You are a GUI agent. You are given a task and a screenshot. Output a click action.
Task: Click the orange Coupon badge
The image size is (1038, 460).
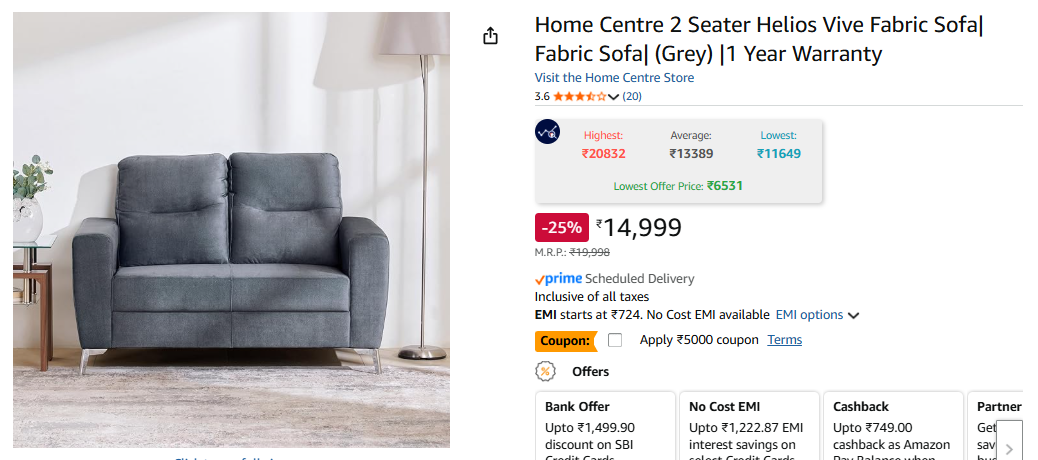click(x=565, y=341)
